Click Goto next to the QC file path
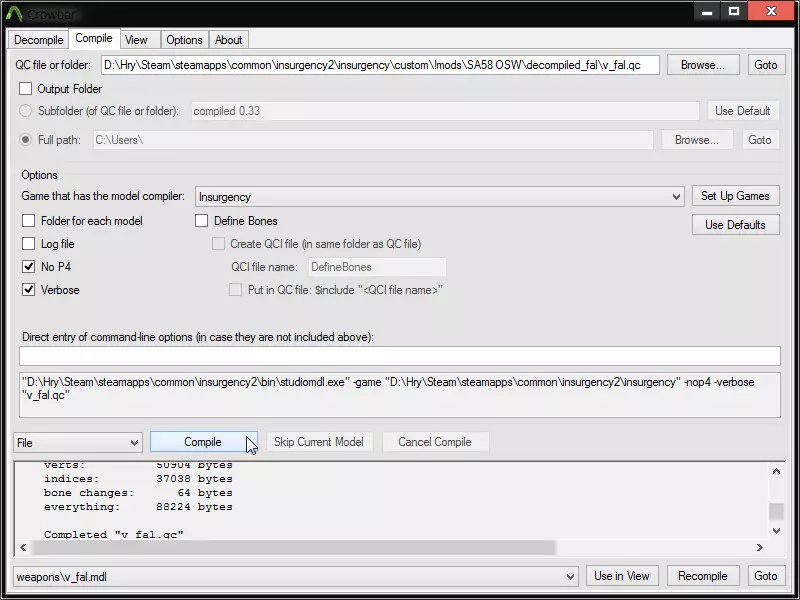 pos(765,65)
